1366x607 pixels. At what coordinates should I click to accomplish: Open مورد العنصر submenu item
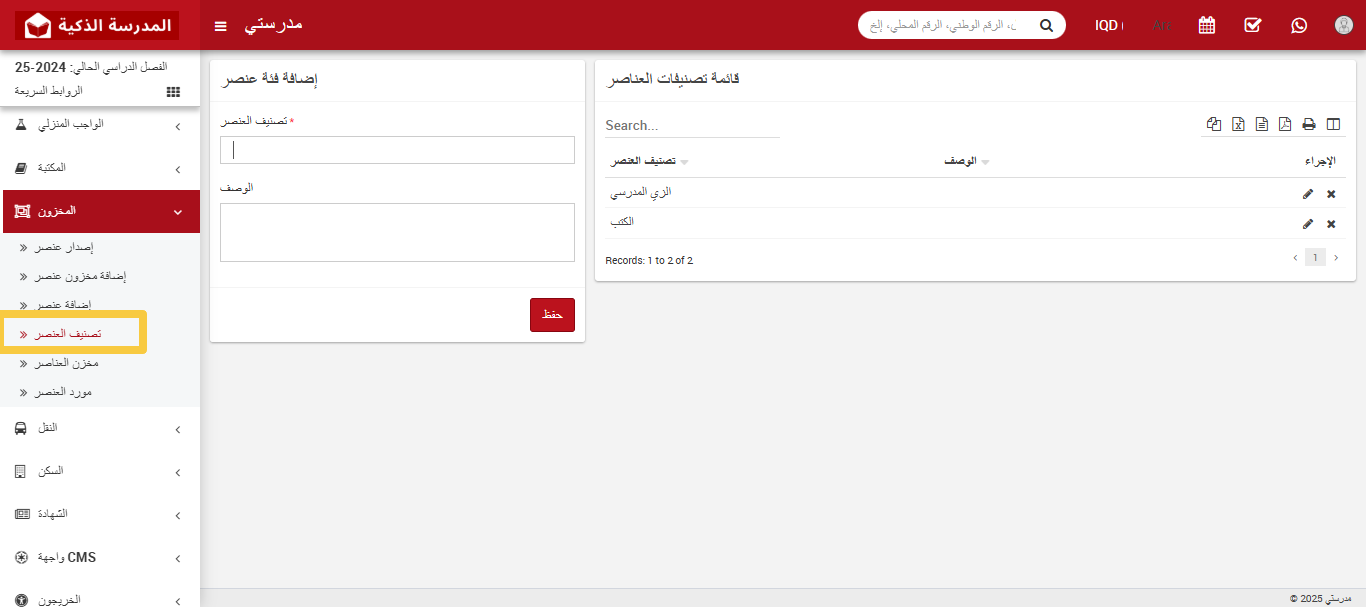pos(66,392)
